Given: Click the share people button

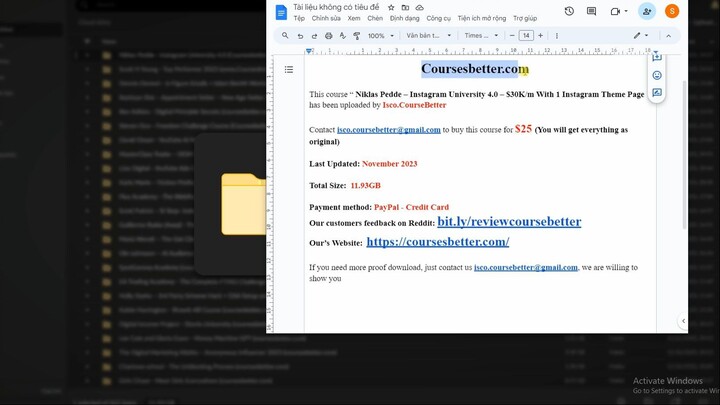Looking at the screenshot, I should [647, 11].
